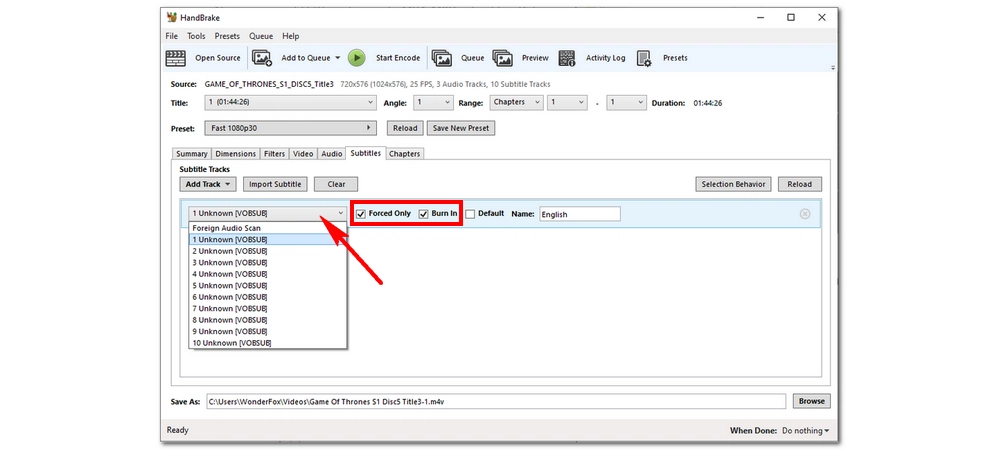Open the File menu

click(x=171, y=36)
